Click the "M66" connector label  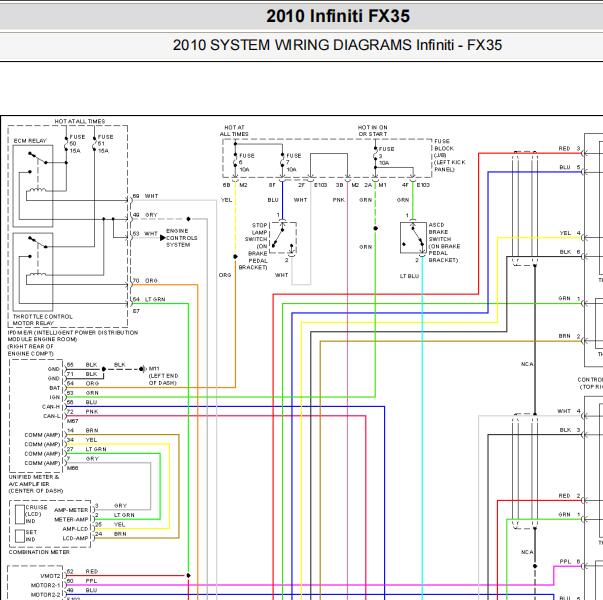tap(72, 468)
